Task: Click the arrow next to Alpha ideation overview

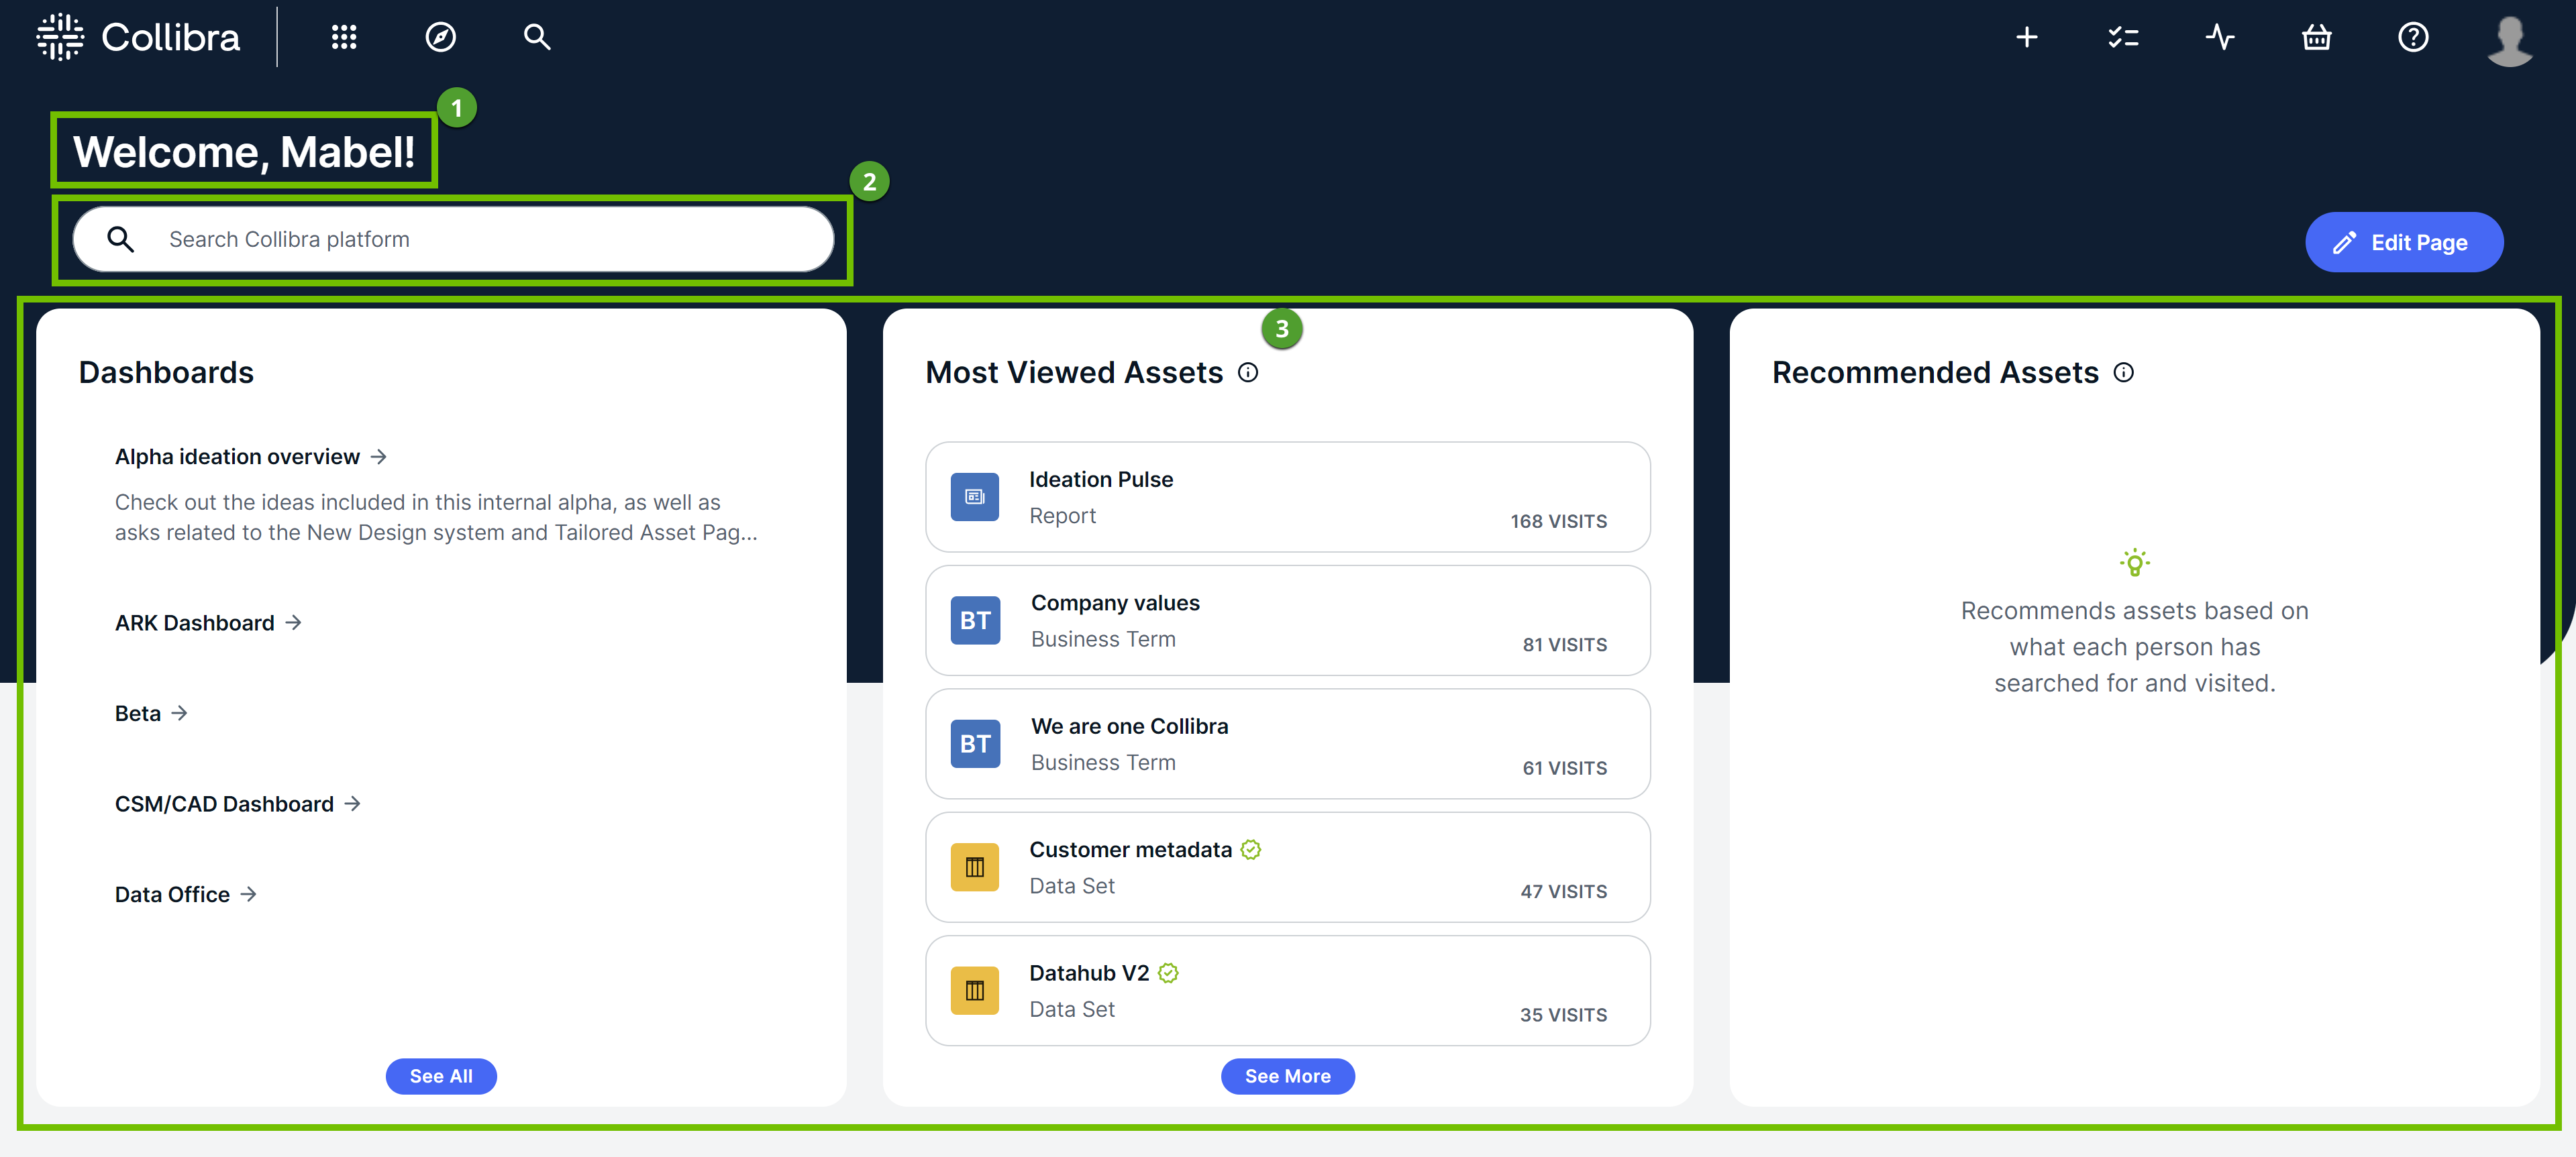Action: (378, 456)
